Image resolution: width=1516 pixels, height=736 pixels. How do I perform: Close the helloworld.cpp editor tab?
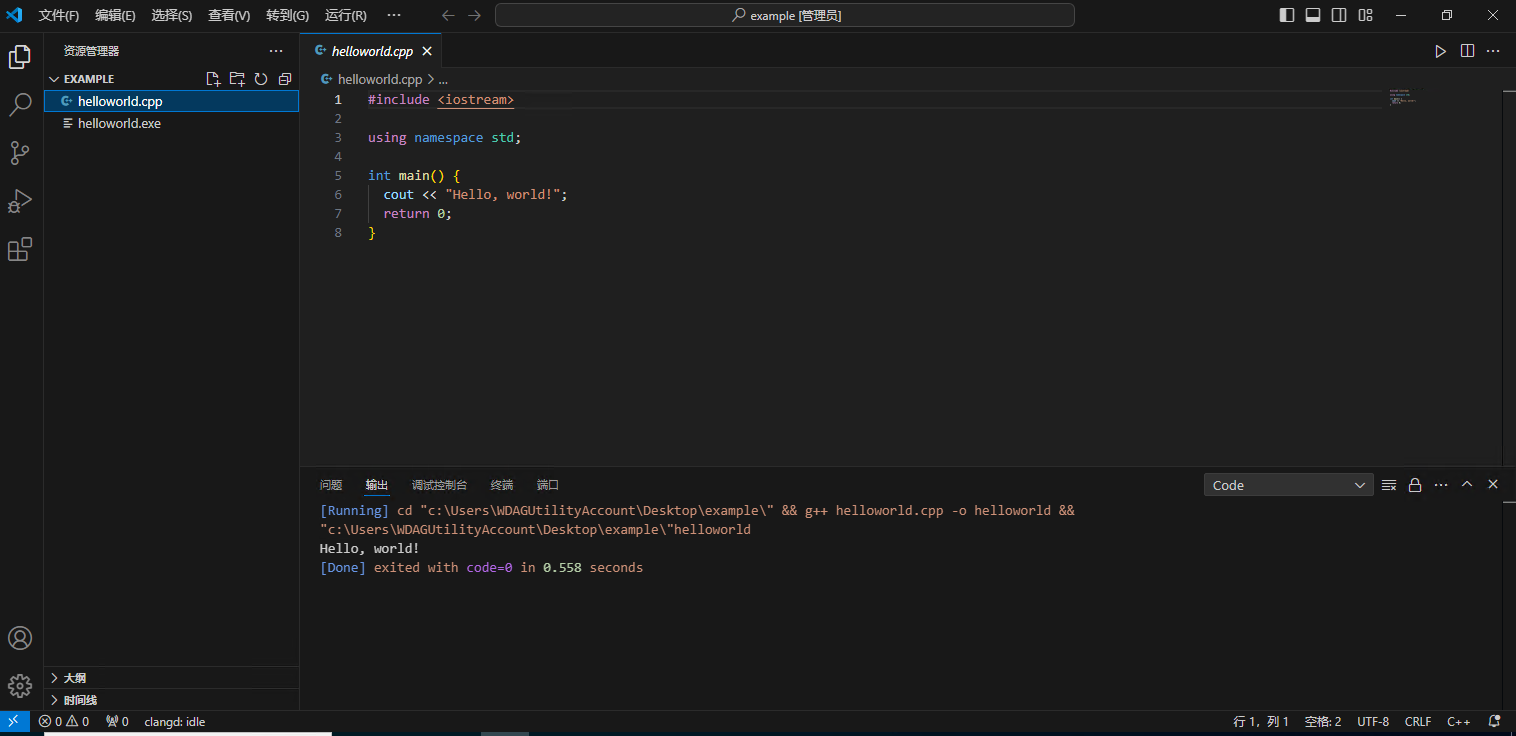[x=427, y=51]
